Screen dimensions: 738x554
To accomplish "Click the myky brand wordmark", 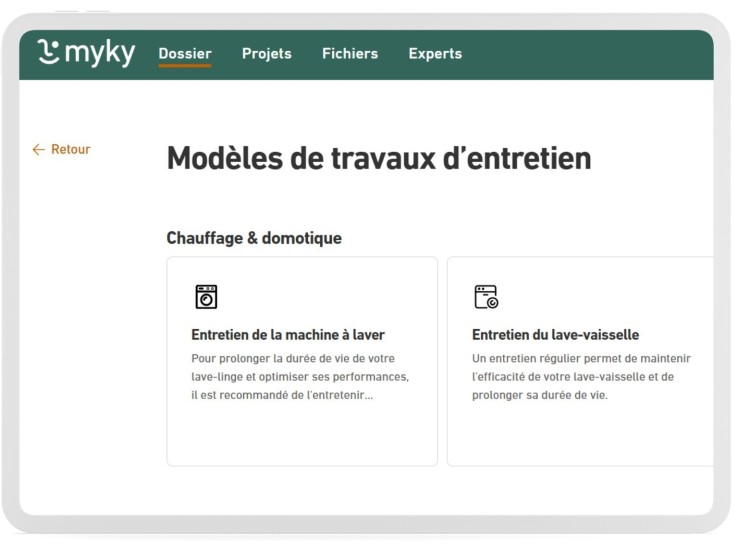I will [x=100, y=54].
